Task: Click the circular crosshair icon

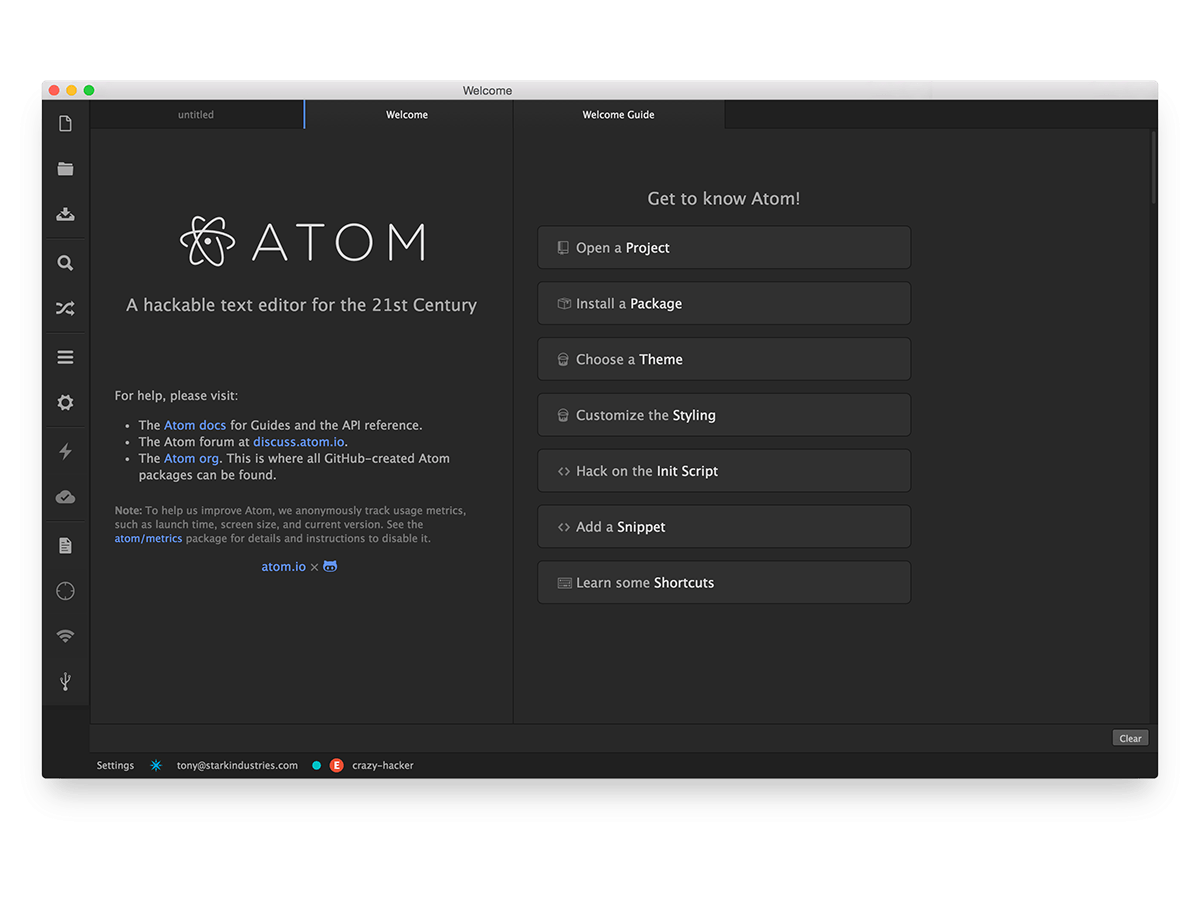Action: [x=65, y=591]
